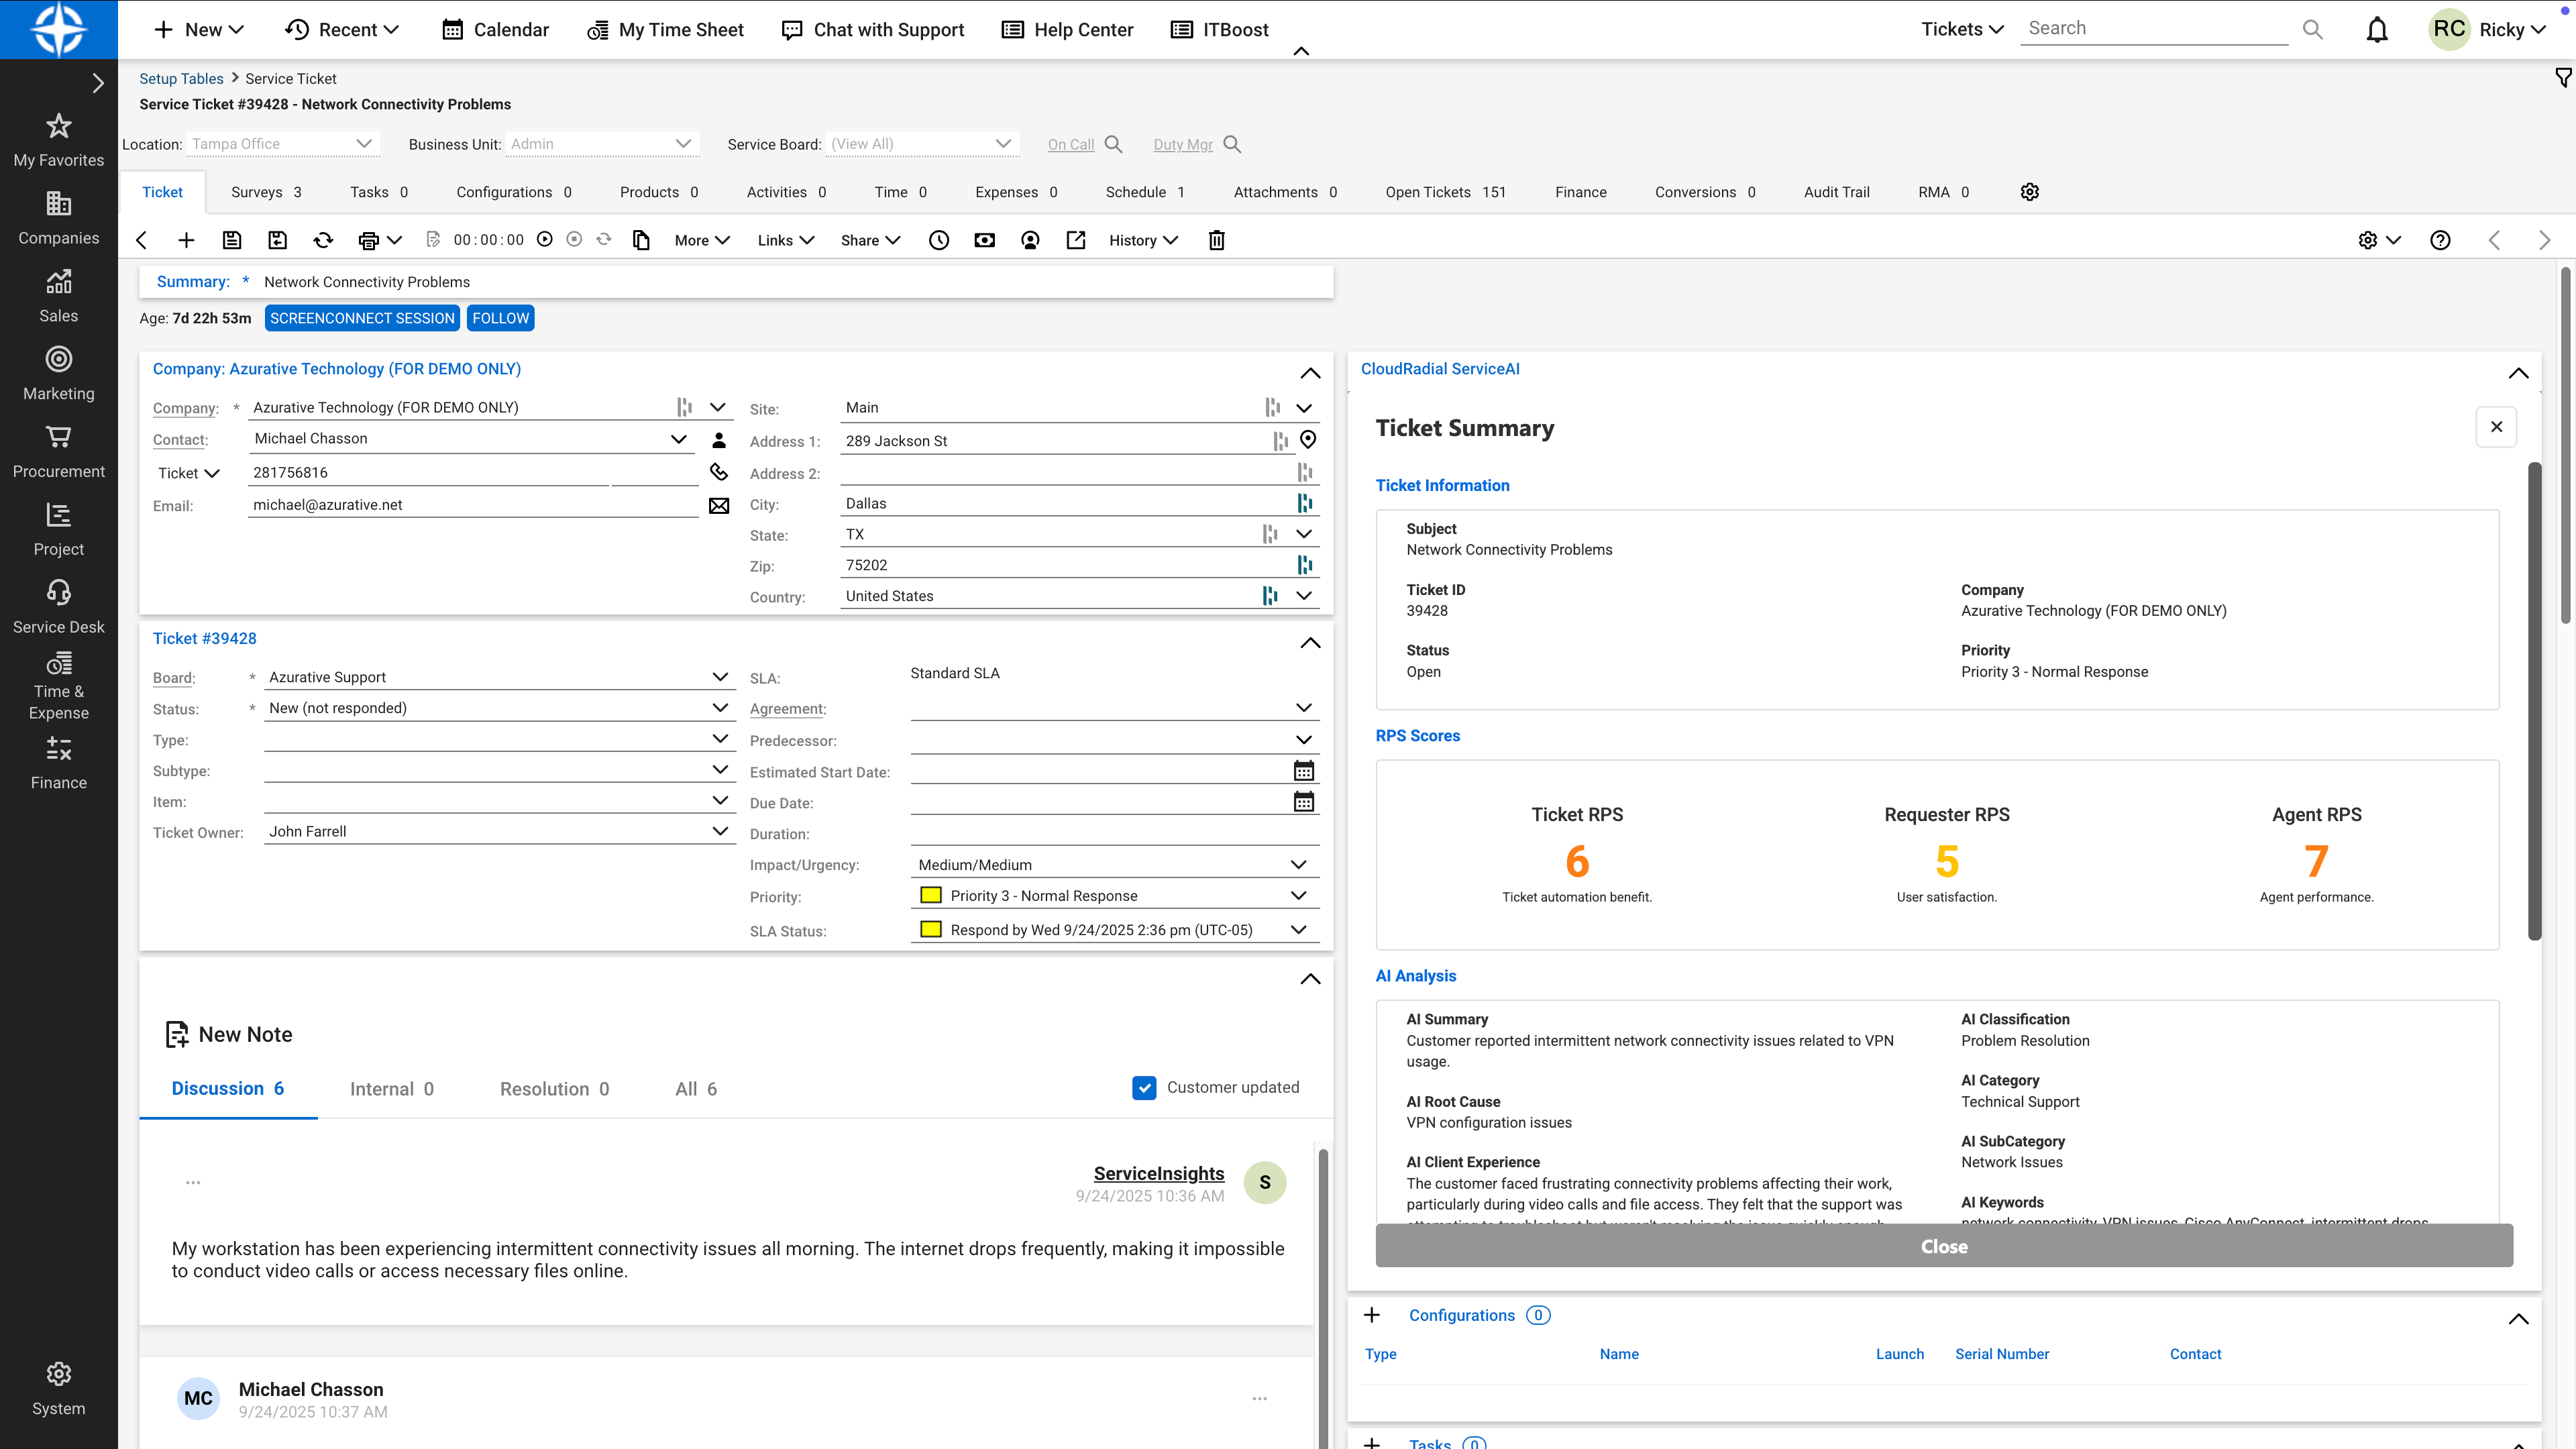Viewport: 2576px width, 1449px height.
Task: Collapse the CloudRadial ServiceAI panel
Action: (x=2518, y=372)
